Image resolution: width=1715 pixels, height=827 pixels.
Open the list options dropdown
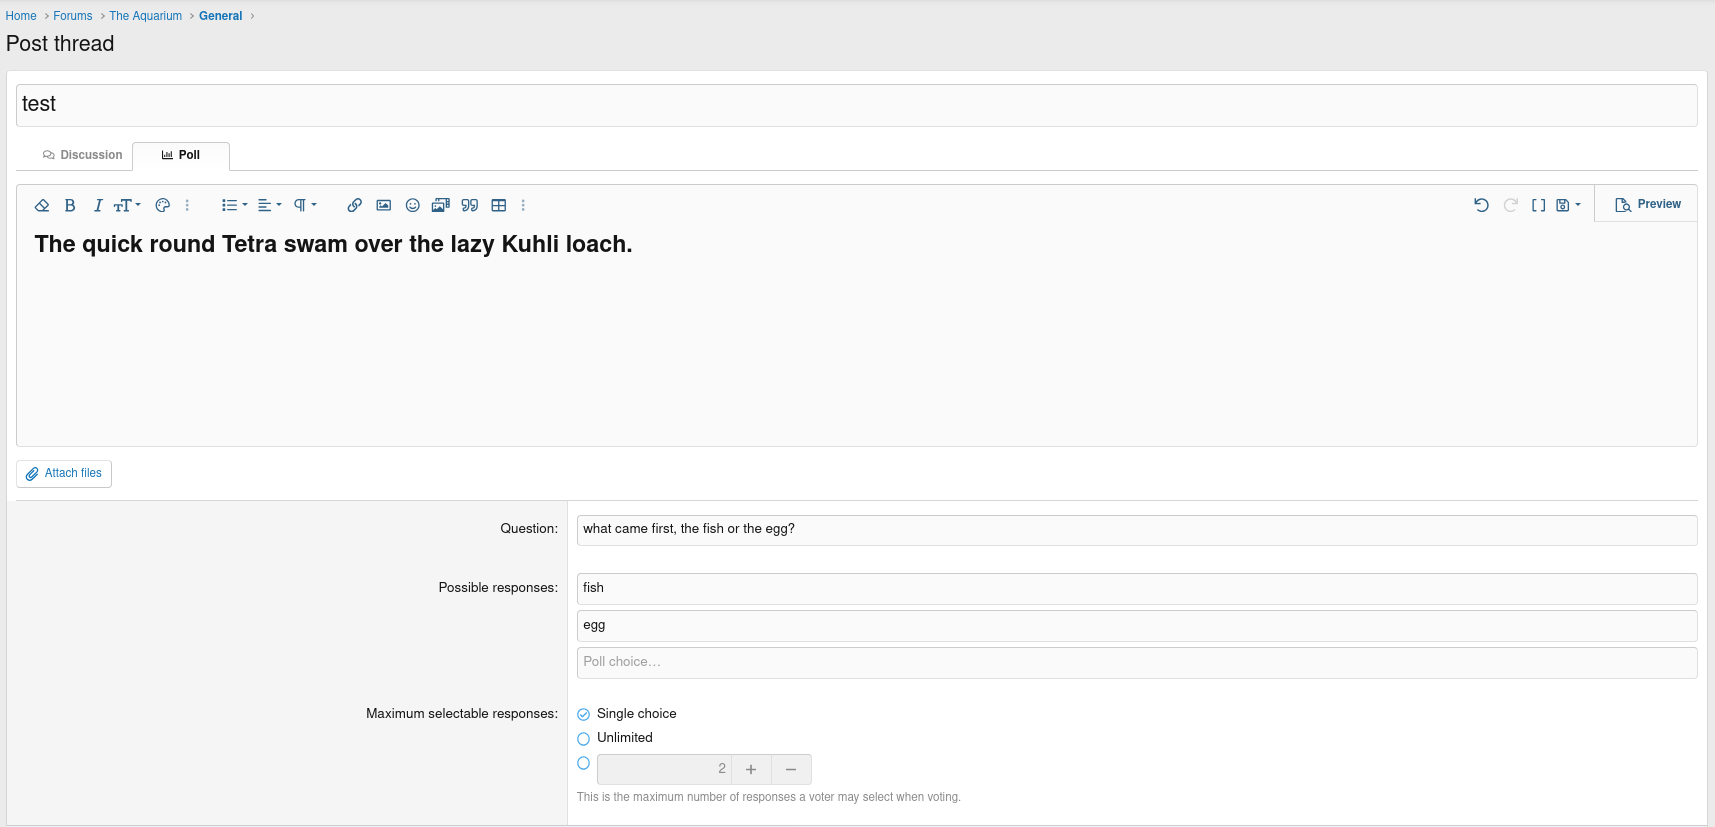234,205
